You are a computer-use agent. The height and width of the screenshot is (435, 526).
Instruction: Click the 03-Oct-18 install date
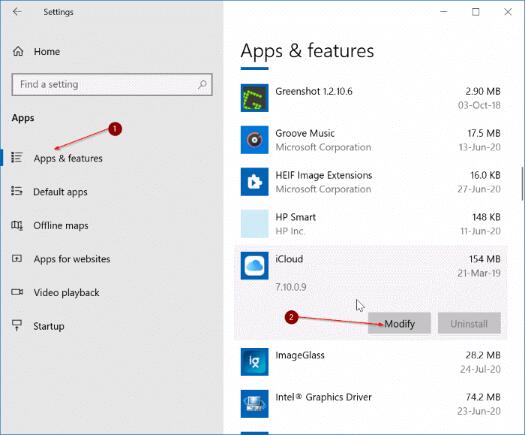(x=479, y=105)
